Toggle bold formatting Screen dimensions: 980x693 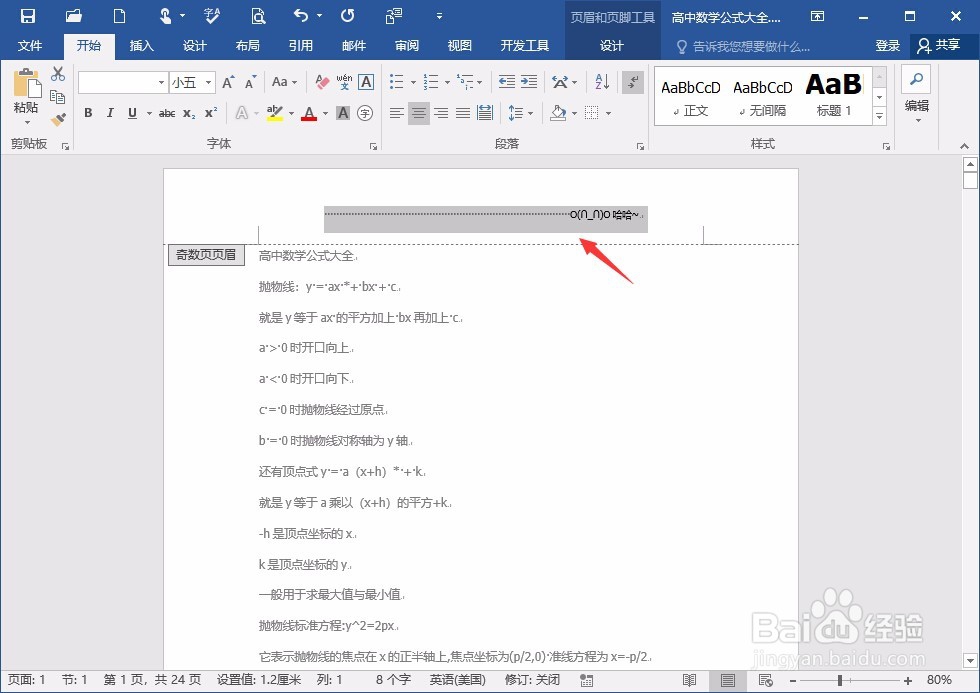point(88,113)
